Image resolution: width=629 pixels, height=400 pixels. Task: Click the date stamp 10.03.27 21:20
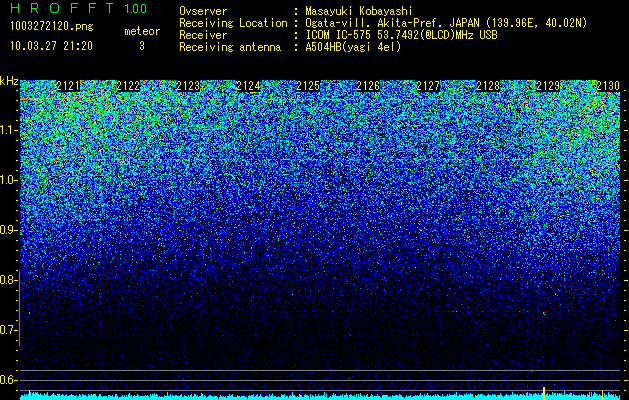click(51, 46)
